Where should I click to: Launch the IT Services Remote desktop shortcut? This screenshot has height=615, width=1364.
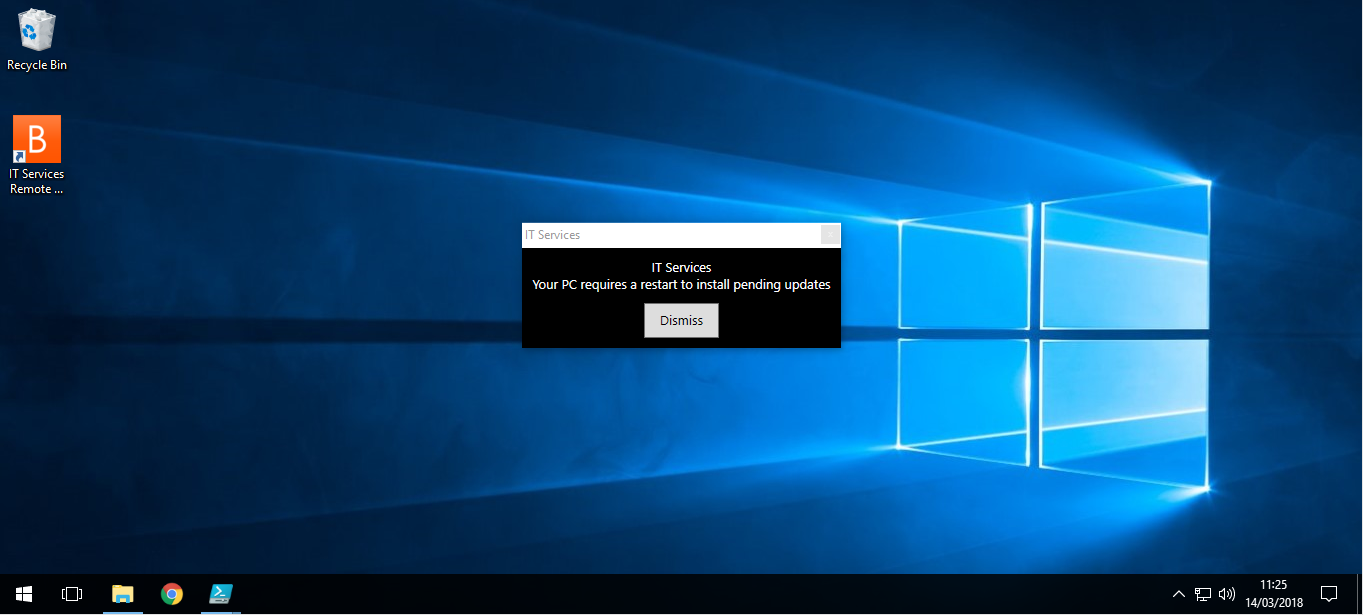point(36,137)
